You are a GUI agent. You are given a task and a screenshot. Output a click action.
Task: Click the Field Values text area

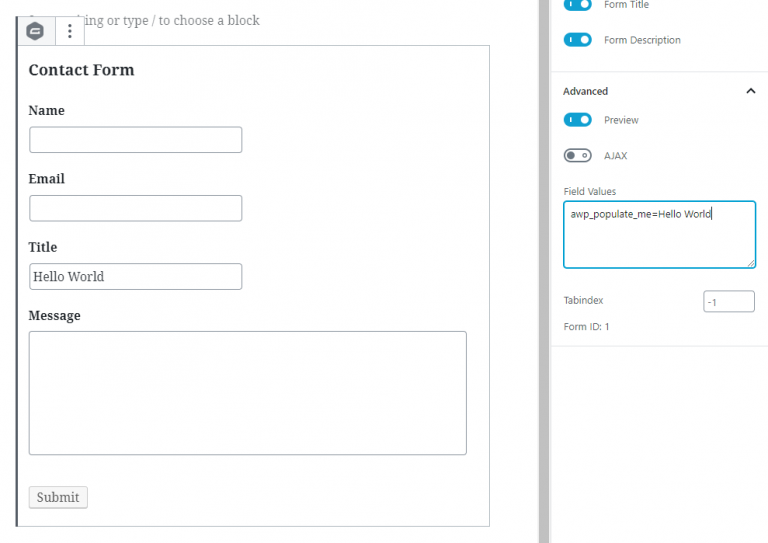[x=659, y=235]
